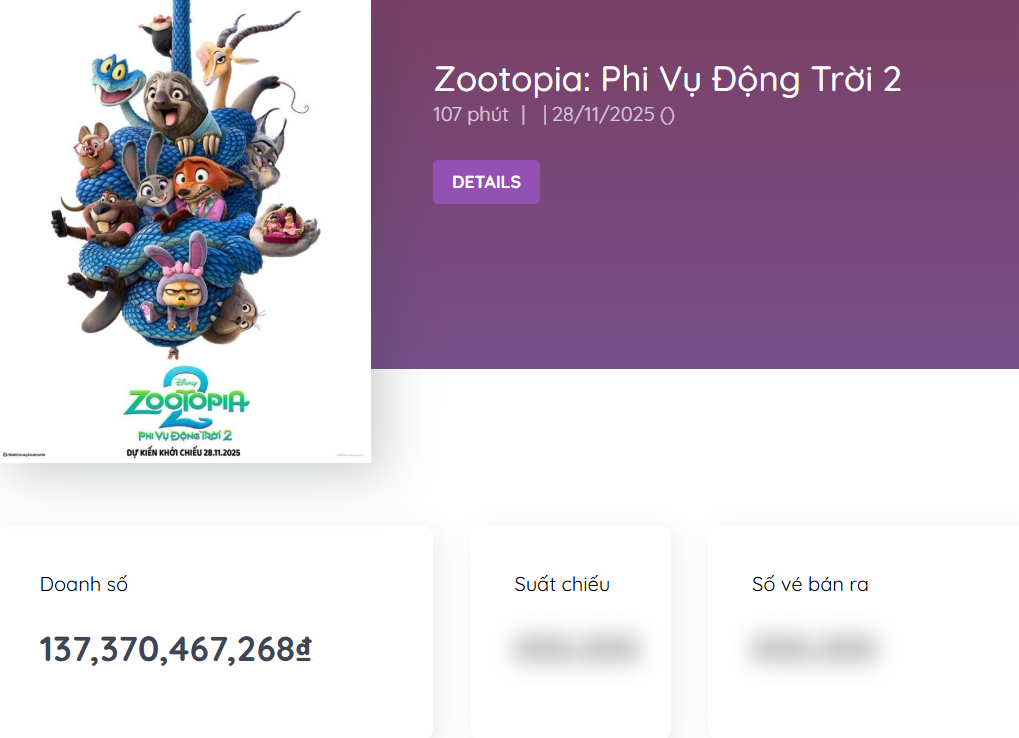Viewport: 1019px width, 738px height.
Task: Select the Suất chiếu stat card
Action: tap(569, 630)
